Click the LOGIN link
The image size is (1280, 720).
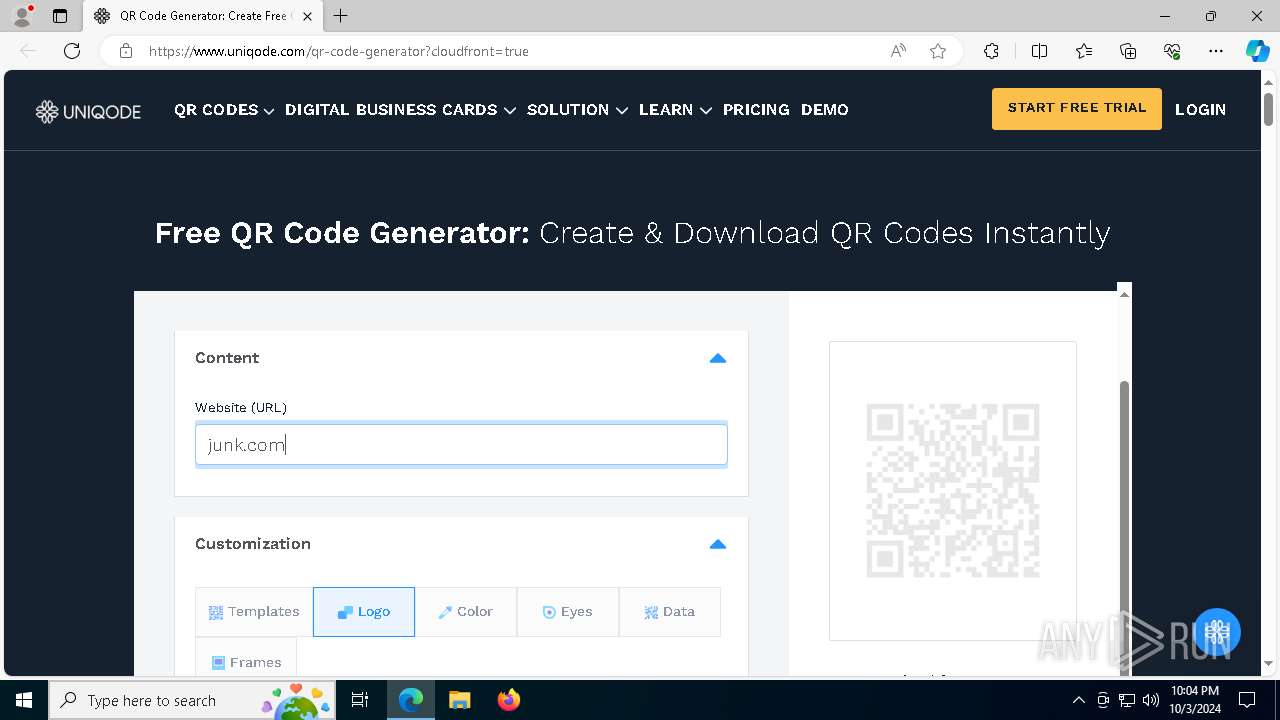[1200, 110]
